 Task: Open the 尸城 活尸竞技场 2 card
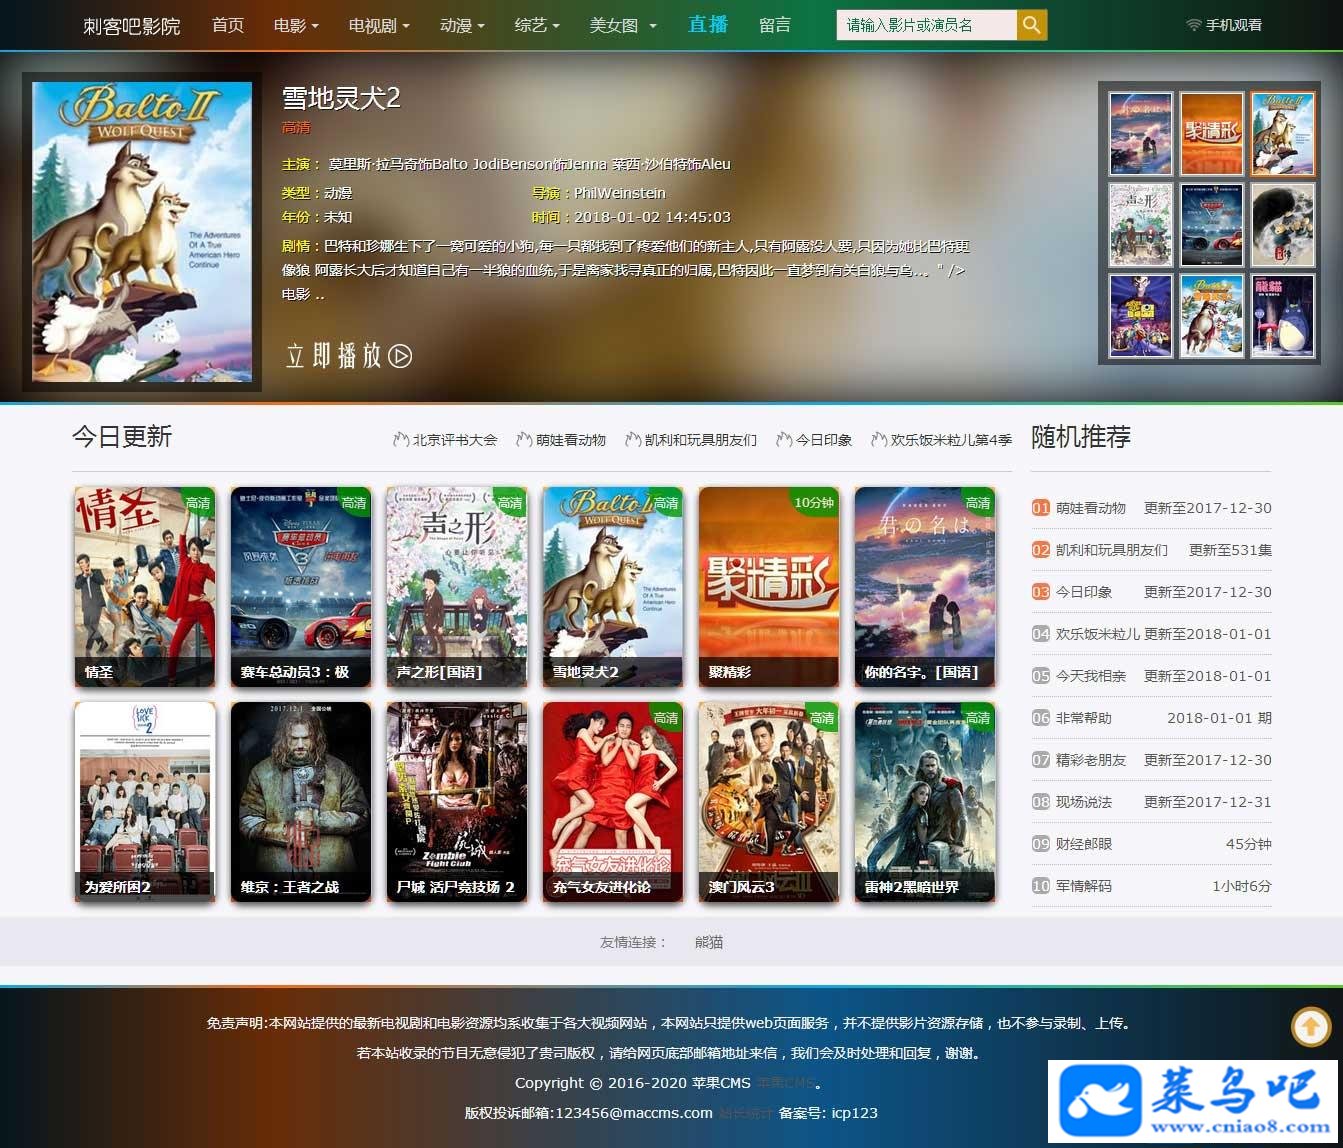[x=457, y=802]
